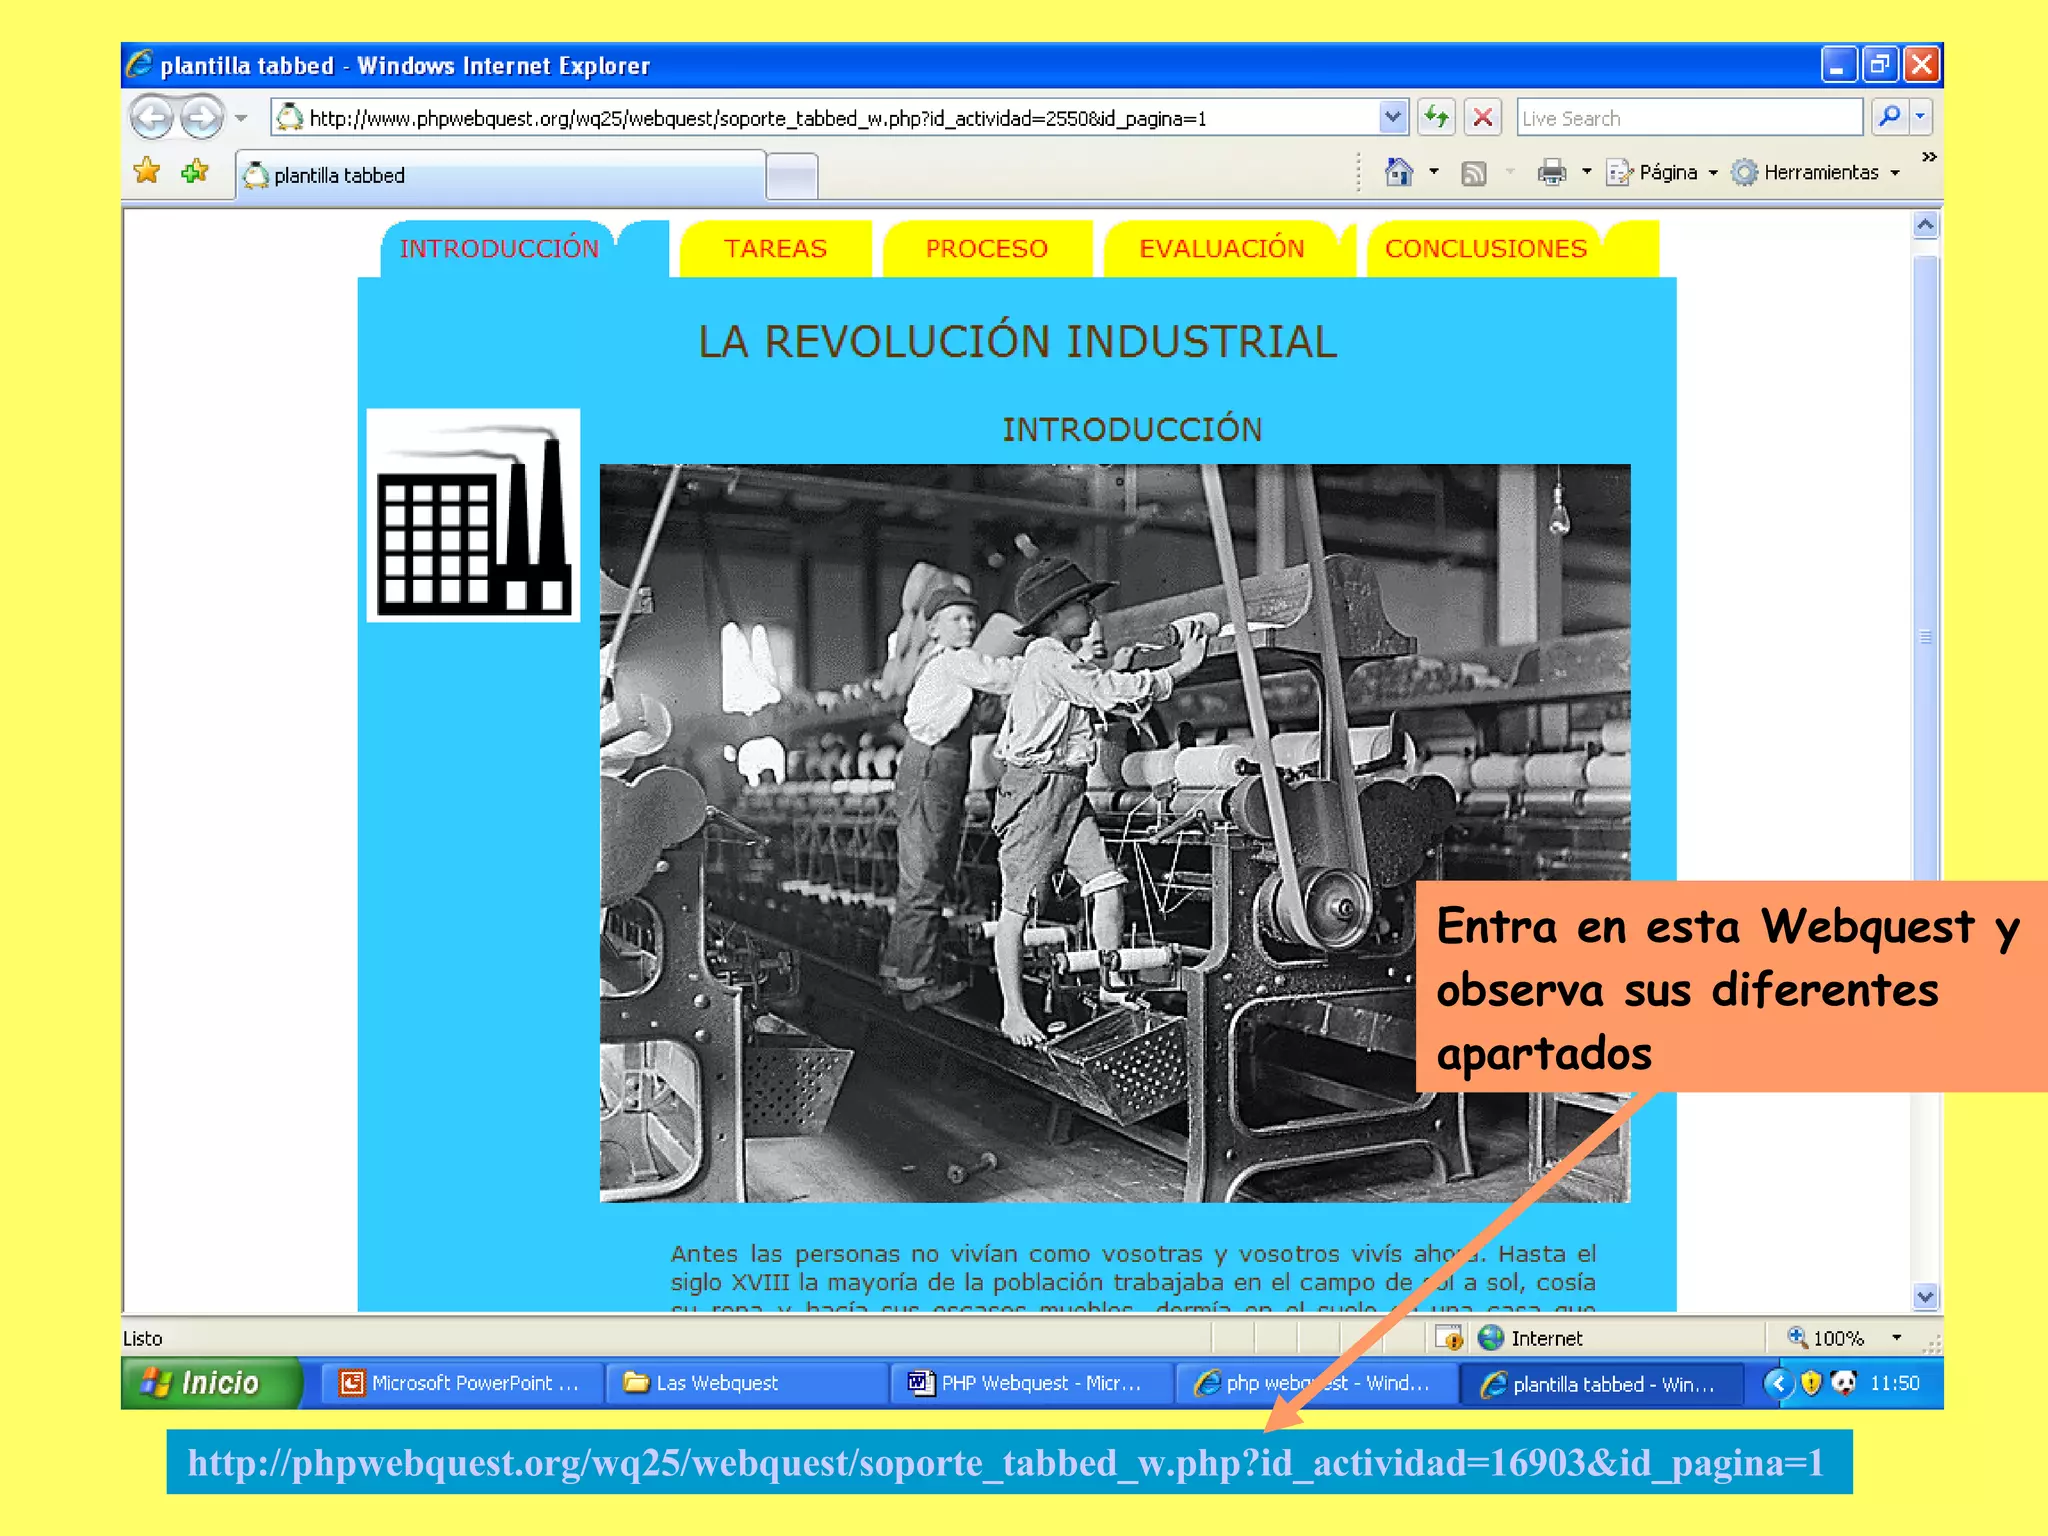Click the search magnifier icon
The height and width of the screenshot is (1536, 2048).
tap(1889, 117)
